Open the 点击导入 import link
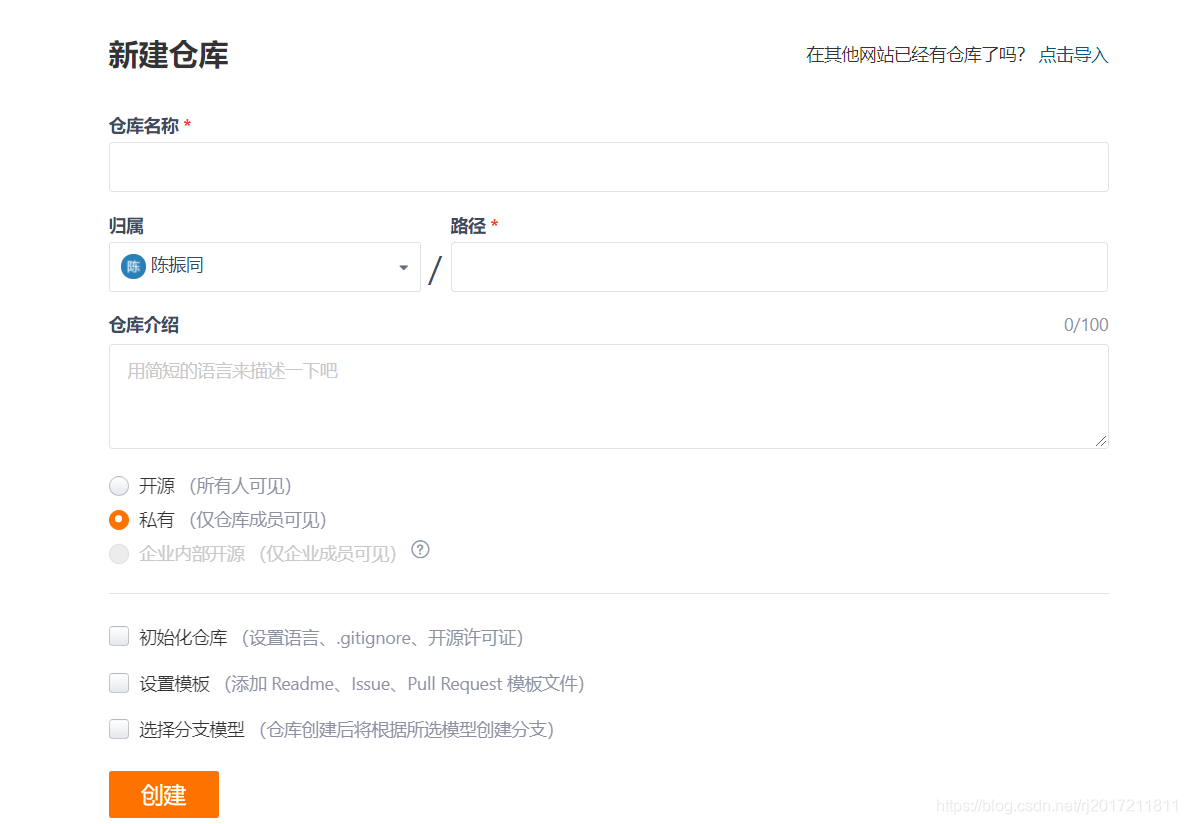The height and width of the screenshot is (824, 1187). [1072, 56]
